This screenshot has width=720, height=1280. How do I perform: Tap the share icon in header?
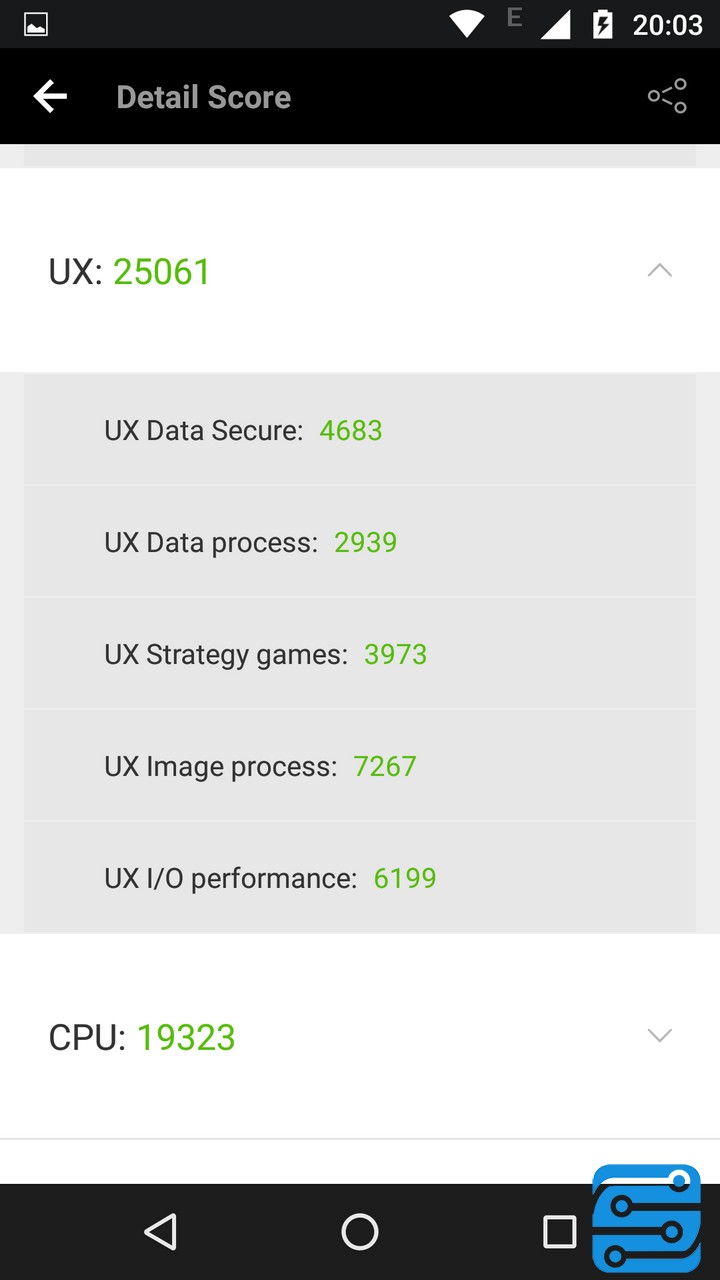pyautogui.click(x=667, y=96)
